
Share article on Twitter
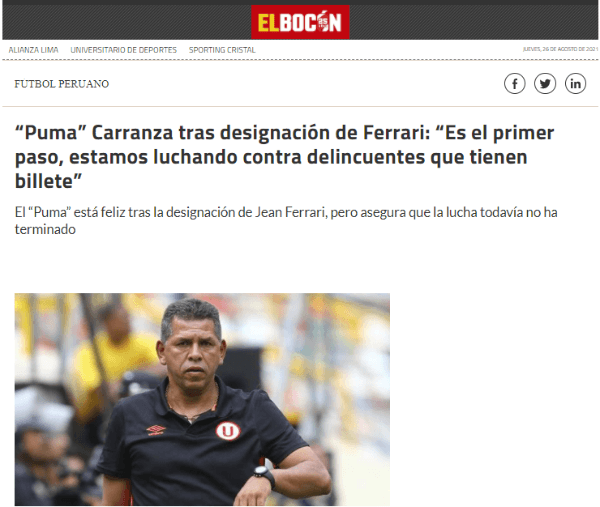tap(545, 83)
